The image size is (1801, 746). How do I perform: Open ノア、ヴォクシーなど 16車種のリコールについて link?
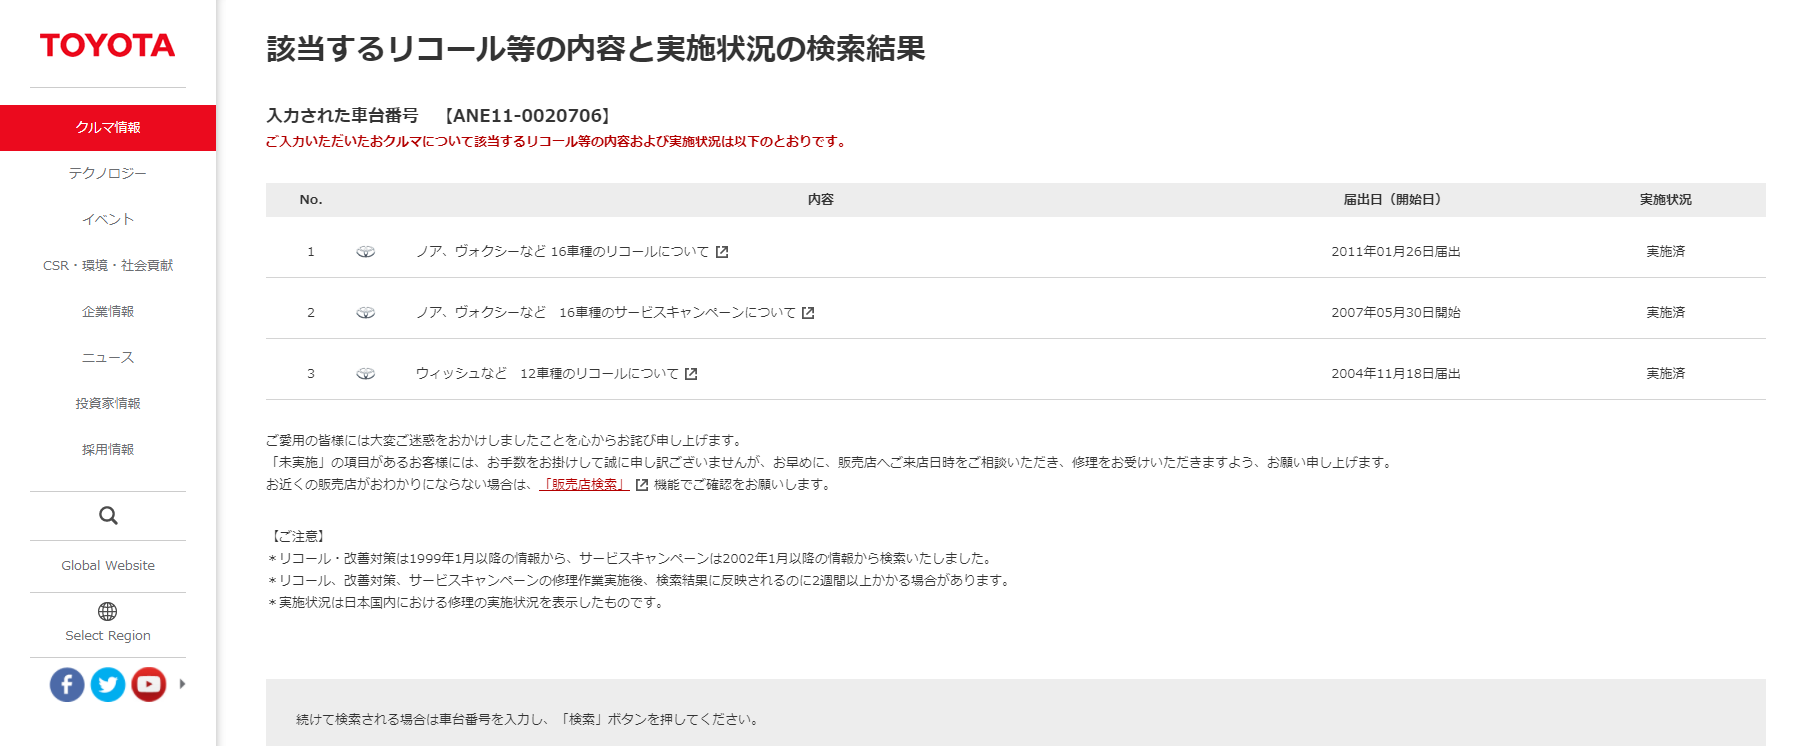(562, 252)
